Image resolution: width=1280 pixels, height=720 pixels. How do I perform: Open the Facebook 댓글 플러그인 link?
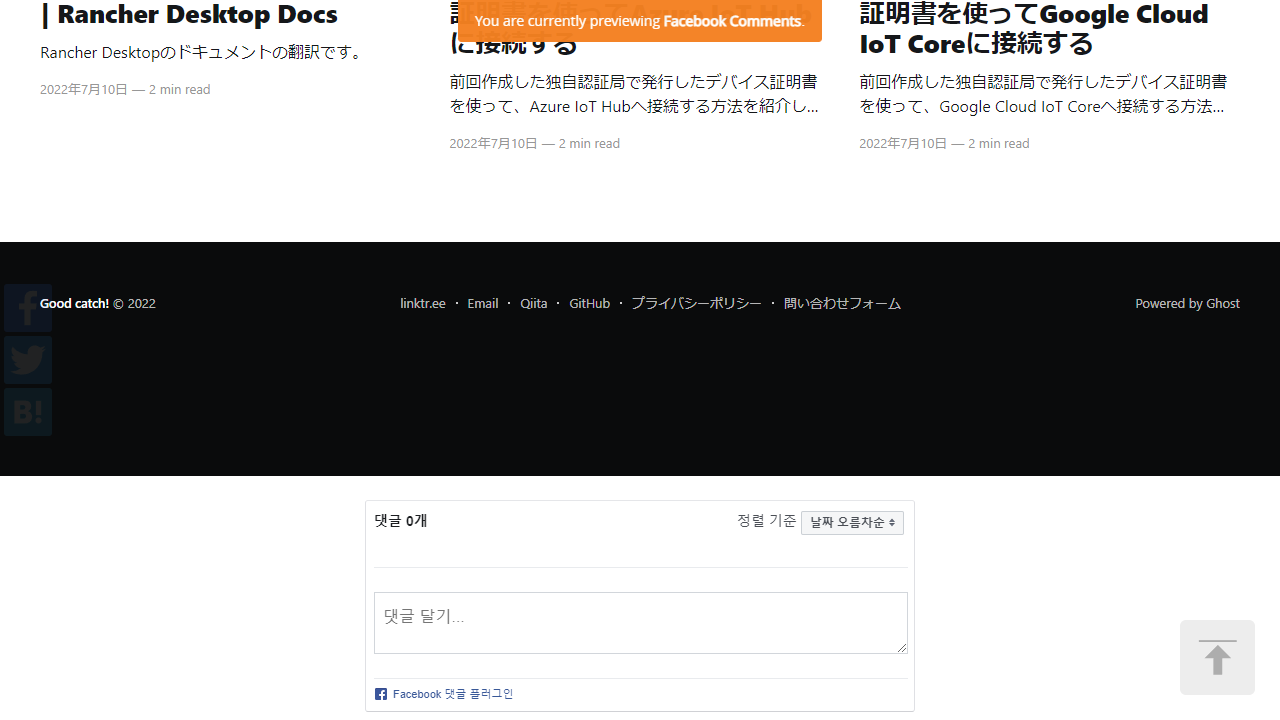pyautogui.click(x=452, y=694)
